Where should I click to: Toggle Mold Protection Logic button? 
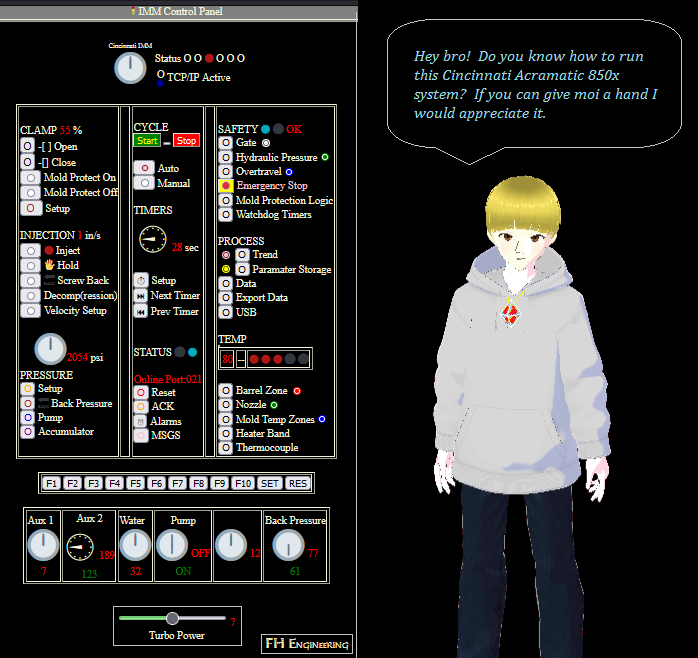point(226,200)
